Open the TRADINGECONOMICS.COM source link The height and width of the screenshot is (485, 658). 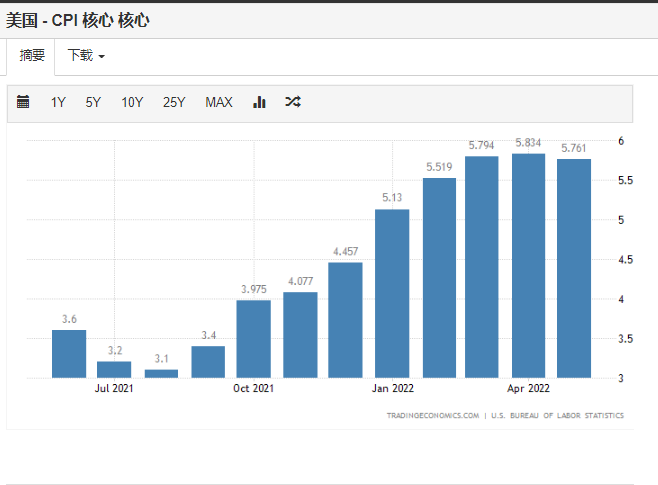433,415
